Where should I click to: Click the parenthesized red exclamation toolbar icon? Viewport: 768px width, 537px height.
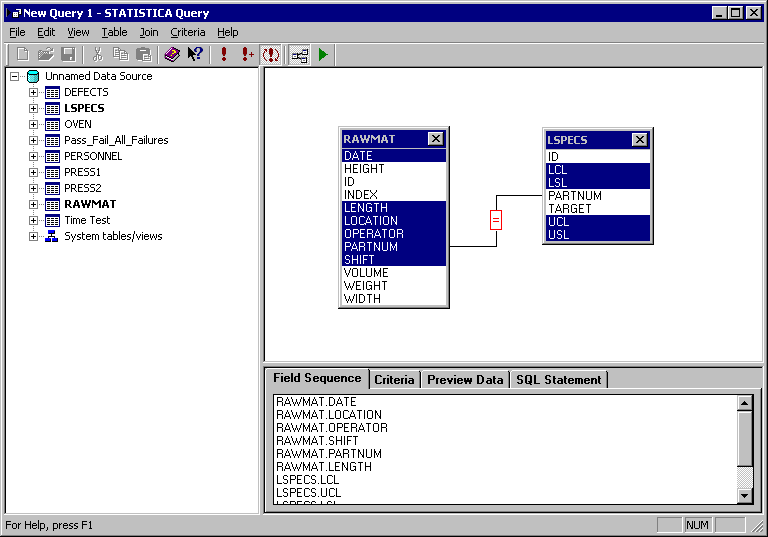pyautogui.click(x=271, y=55)
